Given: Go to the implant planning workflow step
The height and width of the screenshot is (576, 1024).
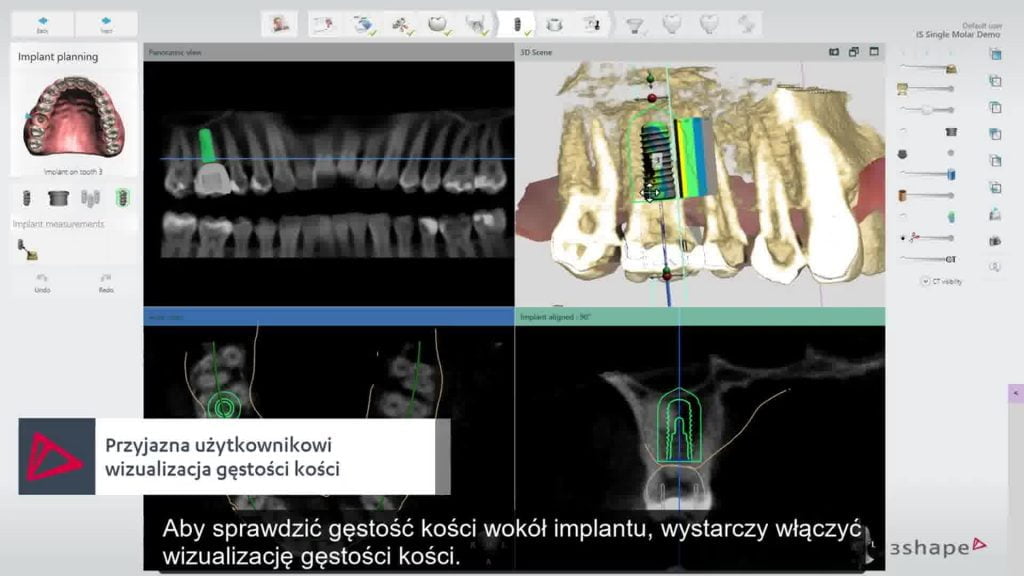Looking at the screenshot, I should click(x=518, y=23).
